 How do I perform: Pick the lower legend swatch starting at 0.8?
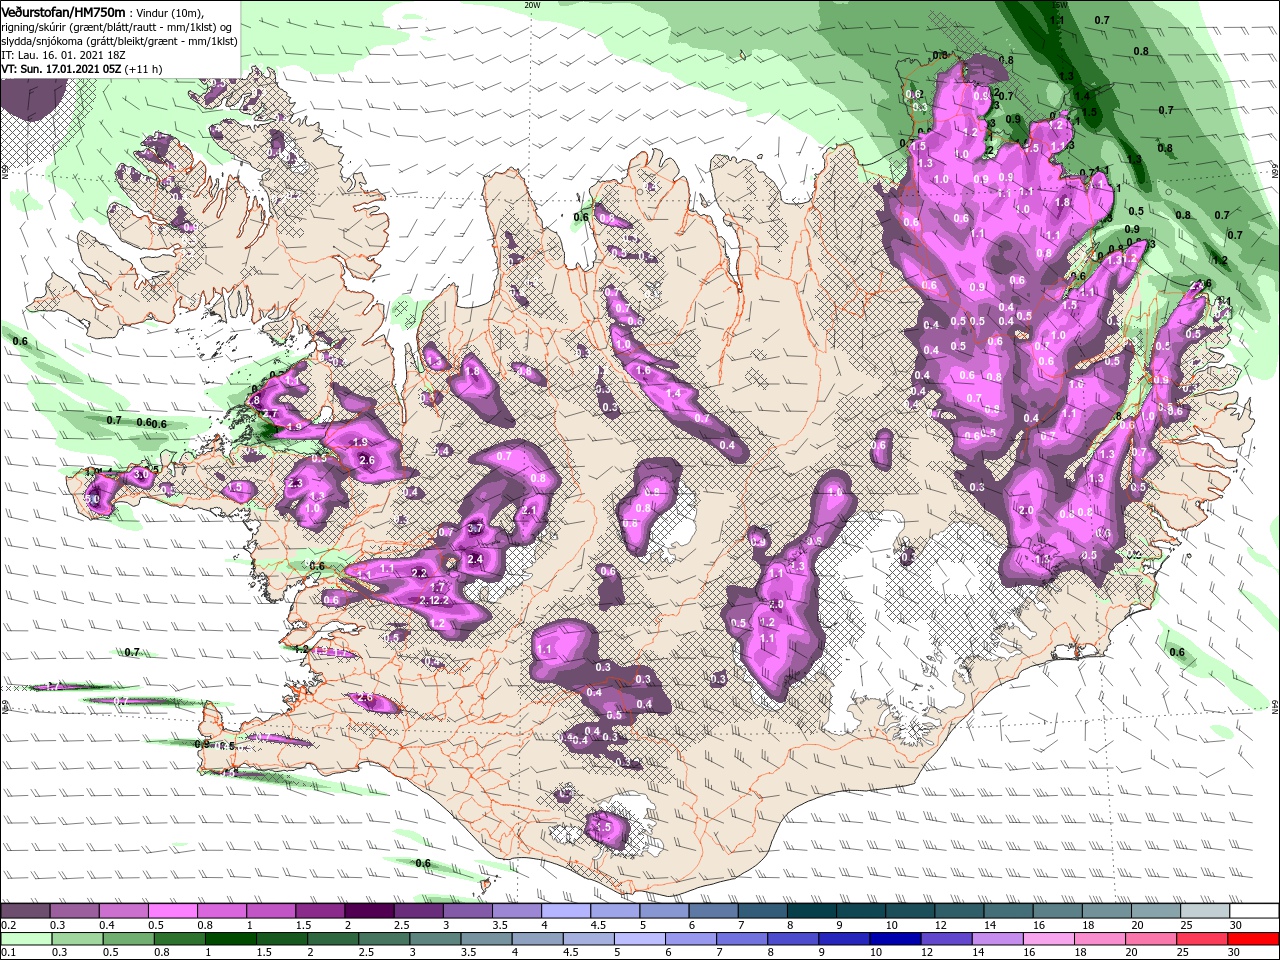coord(180,938)
